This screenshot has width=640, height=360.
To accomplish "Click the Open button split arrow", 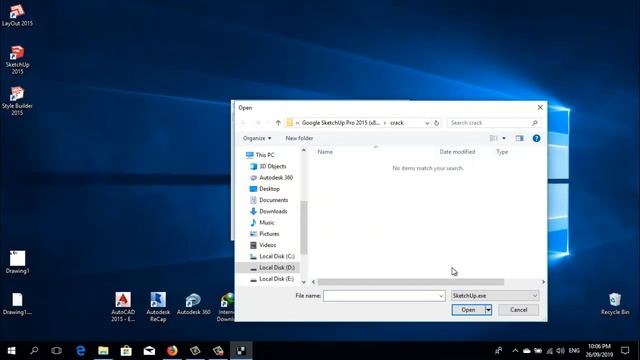I will point(488,310).
